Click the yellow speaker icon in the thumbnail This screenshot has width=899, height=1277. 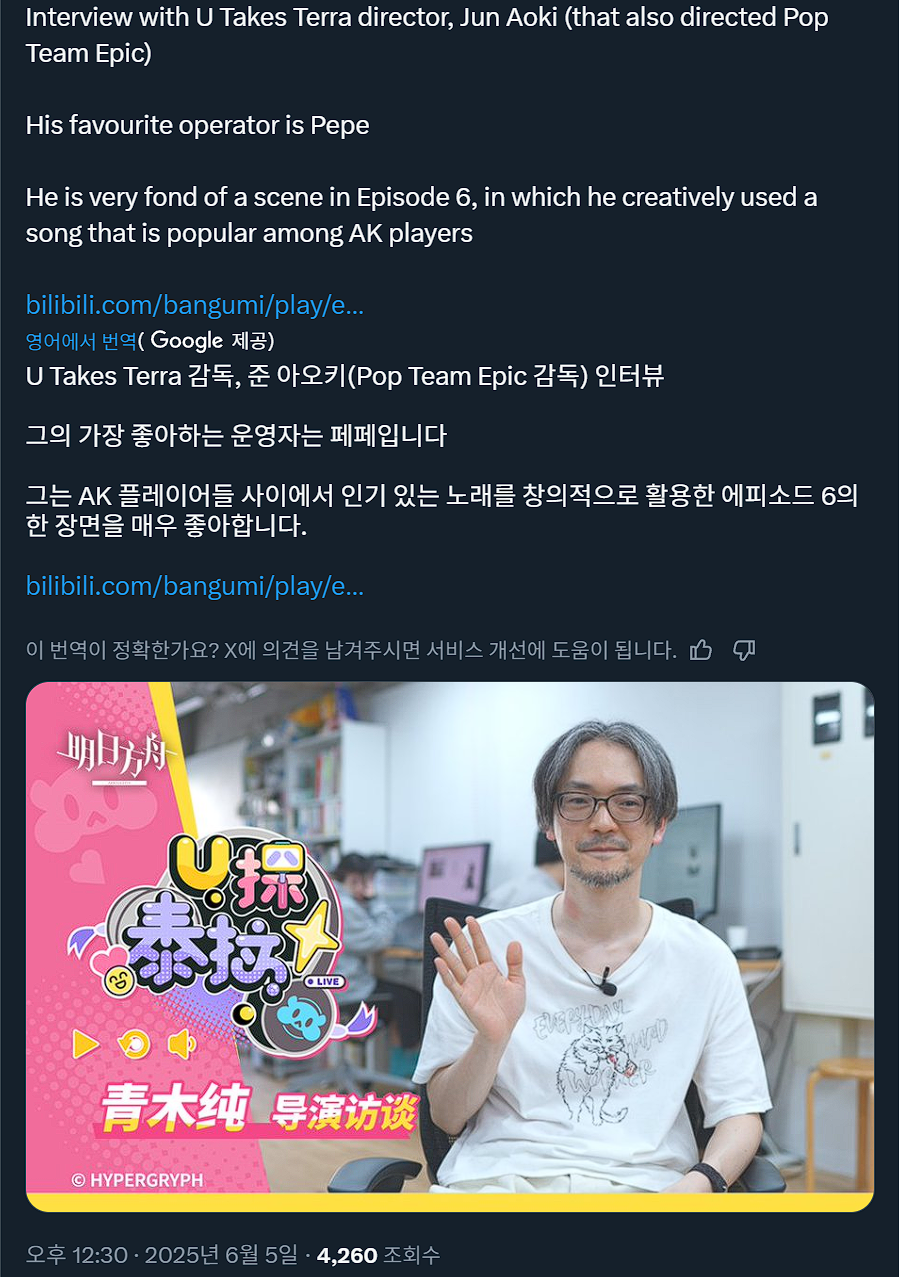click(x=182, y=1045)
